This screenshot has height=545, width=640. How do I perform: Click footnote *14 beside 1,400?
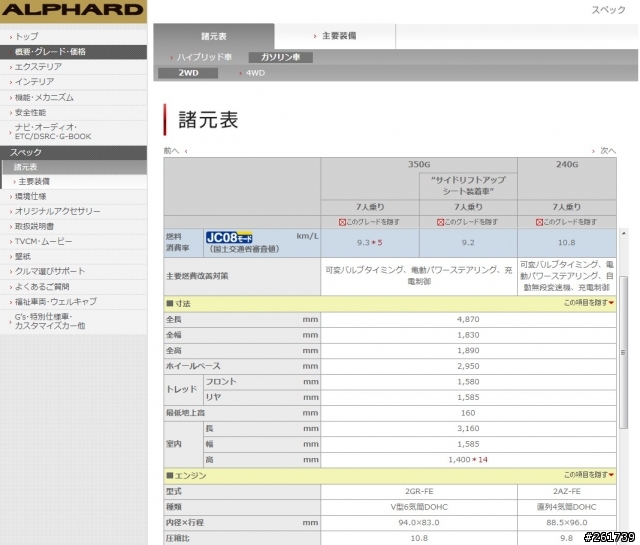480,460
